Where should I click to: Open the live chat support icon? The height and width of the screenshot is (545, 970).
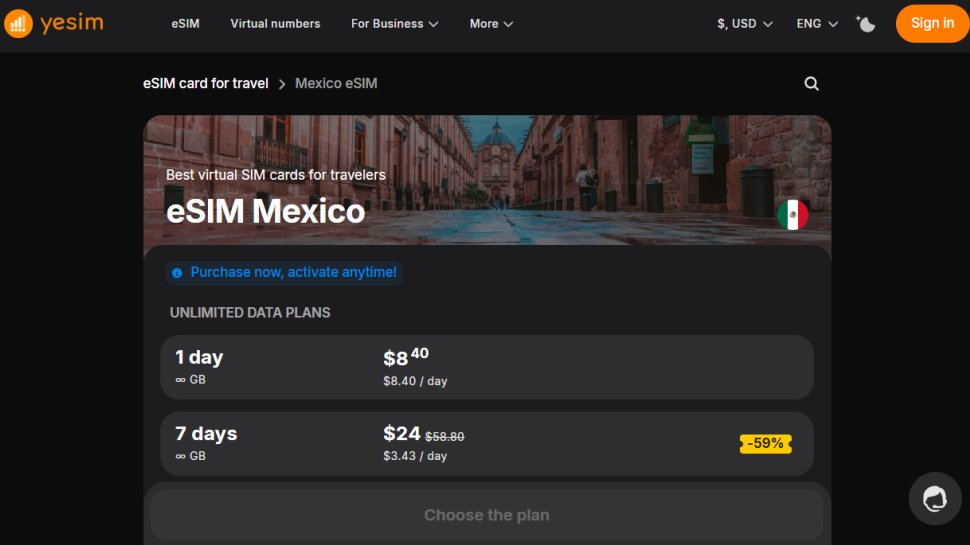tap(935, 499)
